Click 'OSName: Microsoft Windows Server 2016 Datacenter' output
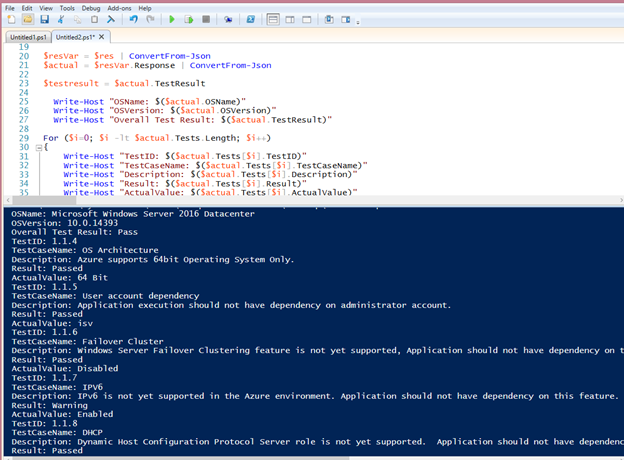Image resolution: width=624 pixels, height=460 pixels. pos(133,214)
